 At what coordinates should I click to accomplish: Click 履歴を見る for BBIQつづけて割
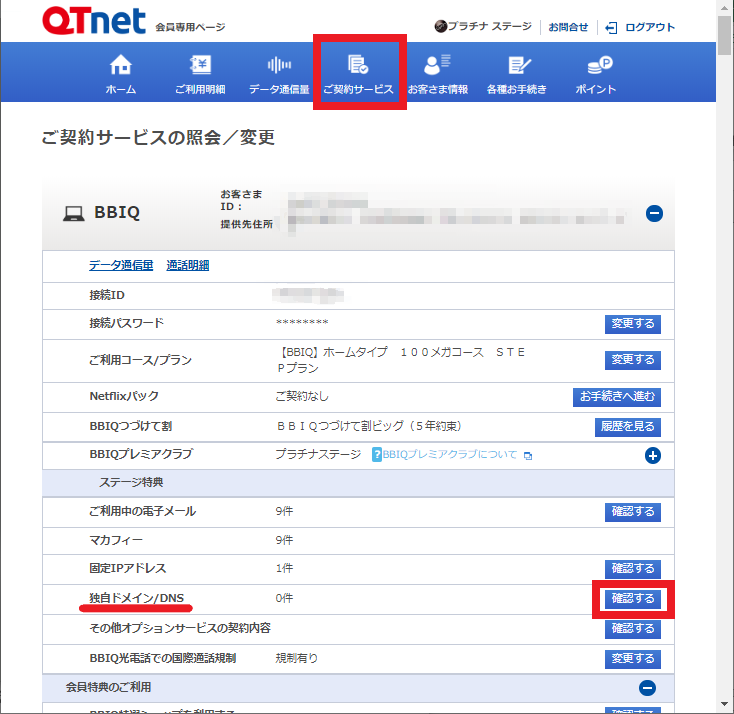(627, 427)
